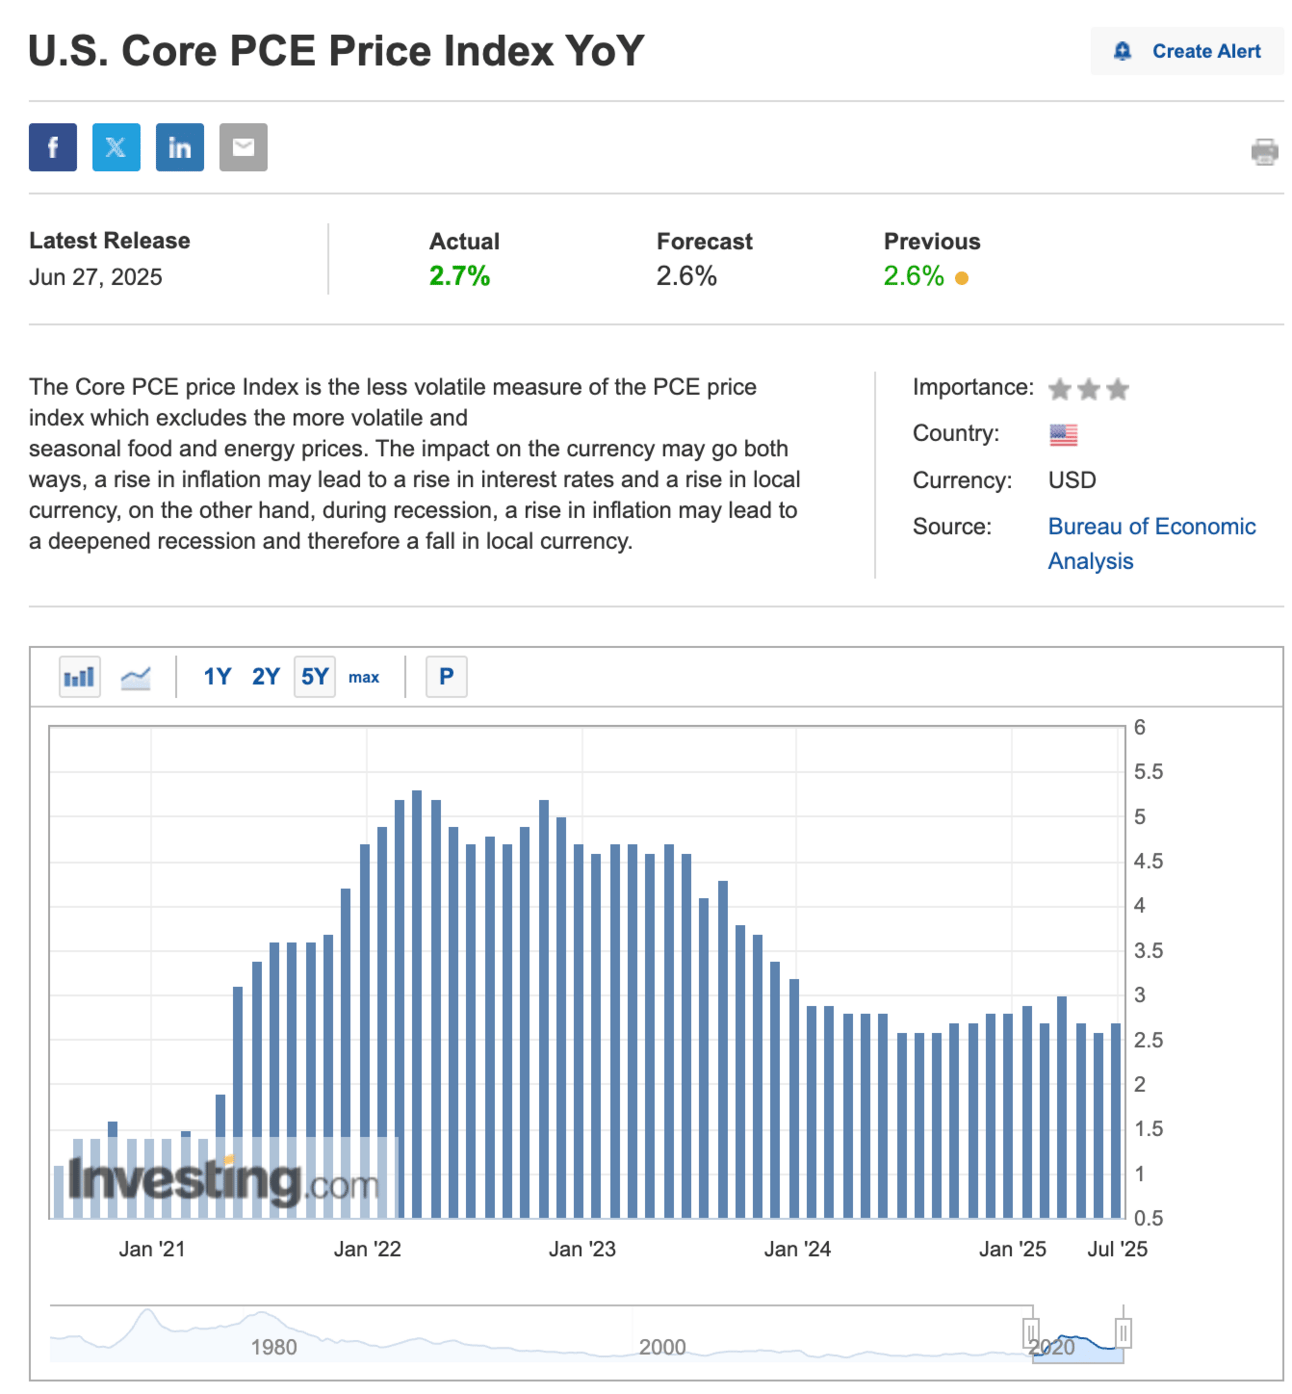This screenshot has height=1394, width=1292.
Task: Click the left range slider handle
Action: click(x=1031, y=1332)
